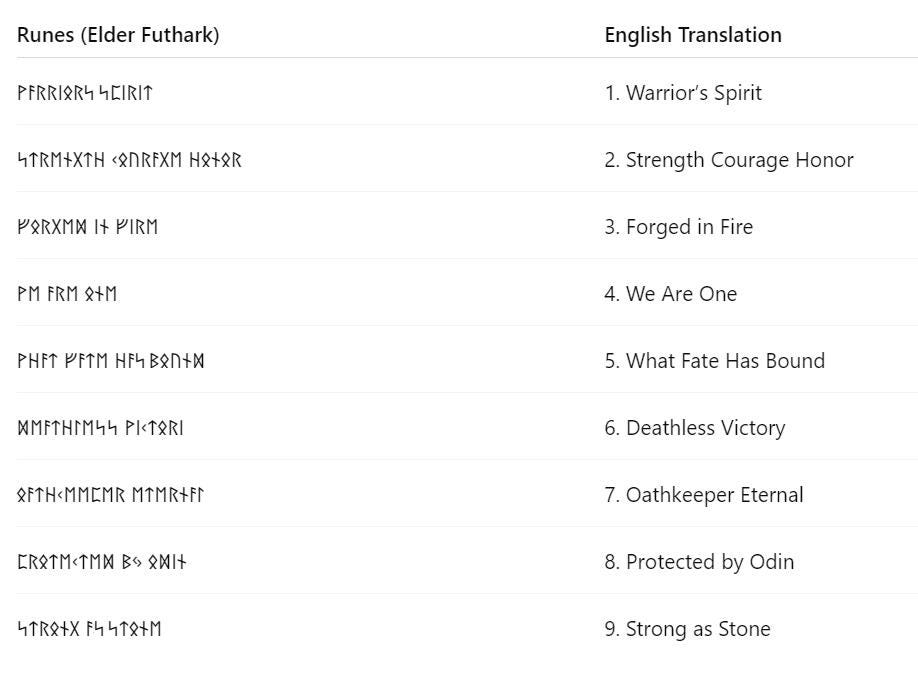Click runes for What Fate Has Bound
This screenshot has height=688, width=918.
(x=111, y=361)
